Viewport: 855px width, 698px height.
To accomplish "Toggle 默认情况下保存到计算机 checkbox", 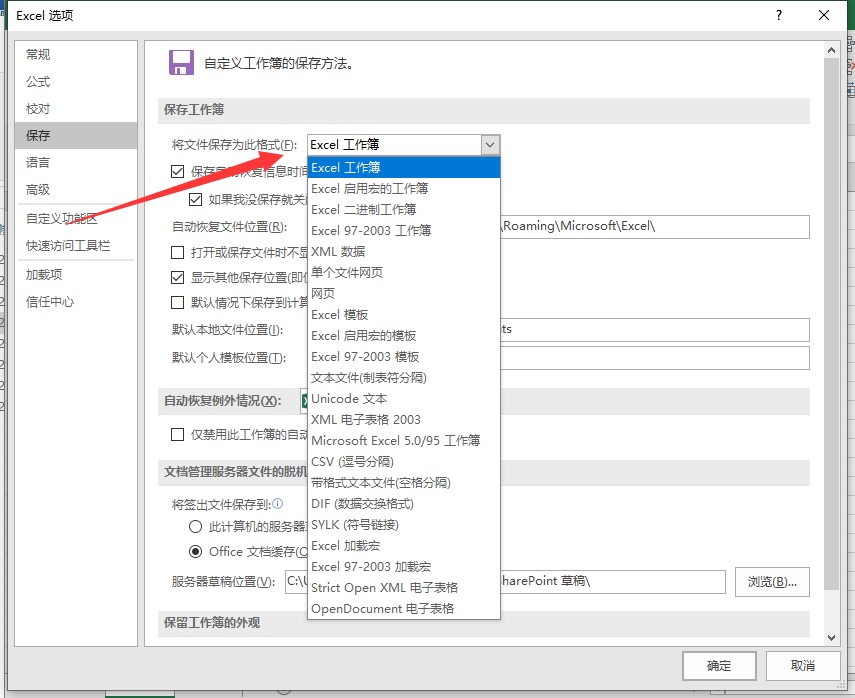I will pos(178,302).
